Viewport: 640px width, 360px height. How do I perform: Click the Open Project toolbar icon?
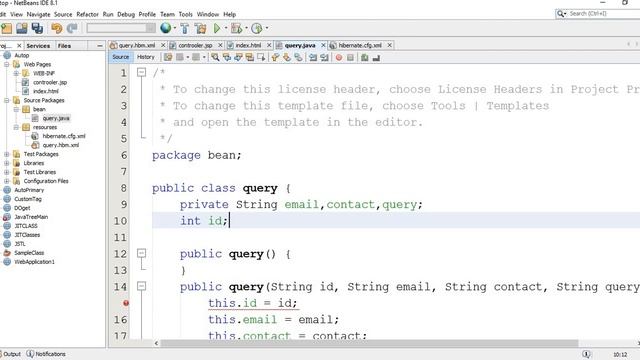22,28
